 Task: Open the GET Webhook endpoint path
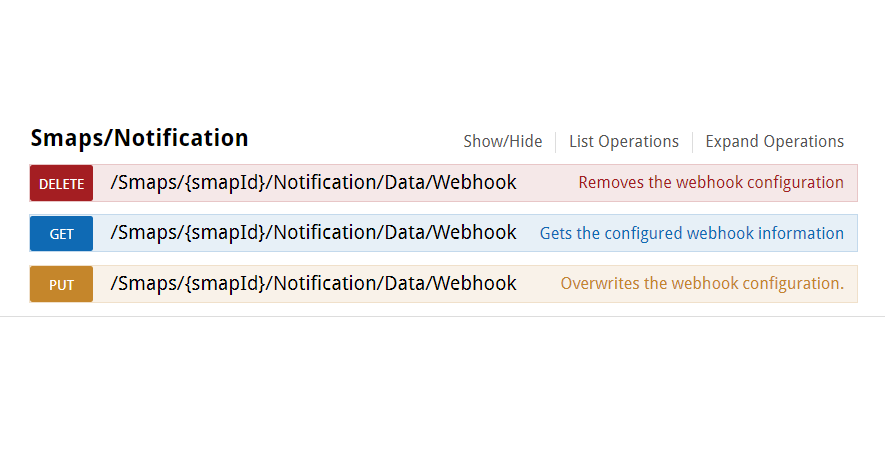pos(313,233)
